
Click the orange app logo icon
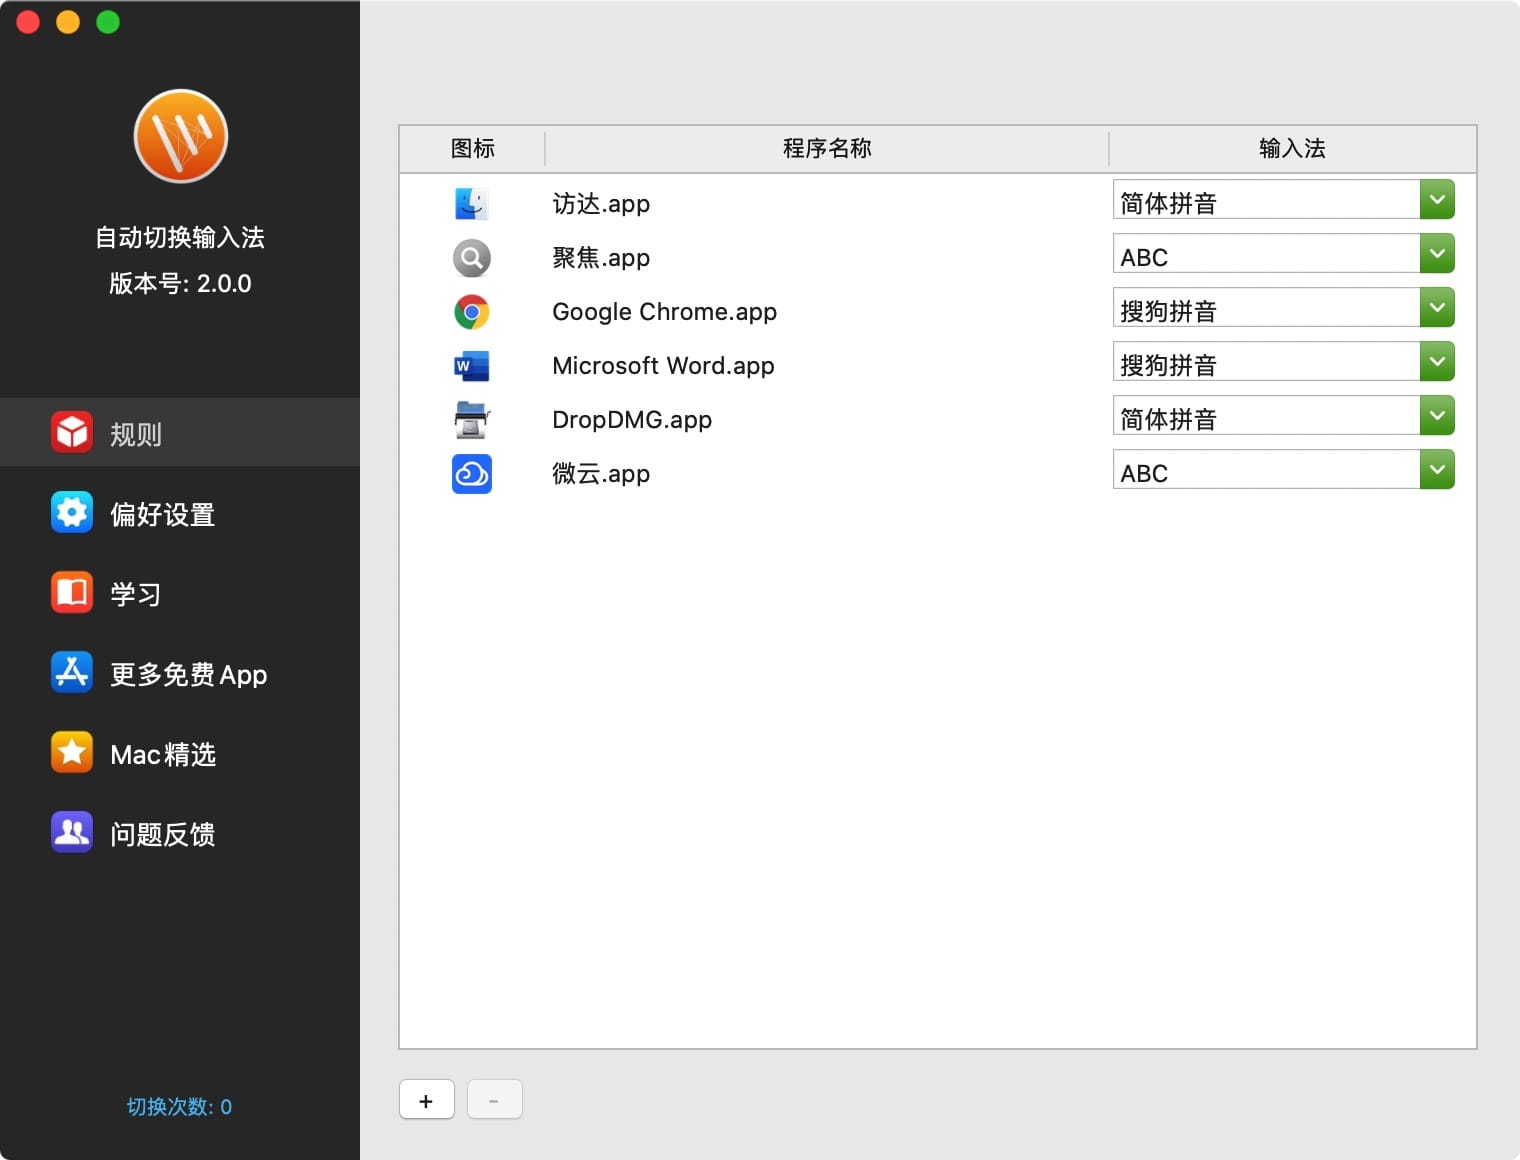[x=181, y=136]
